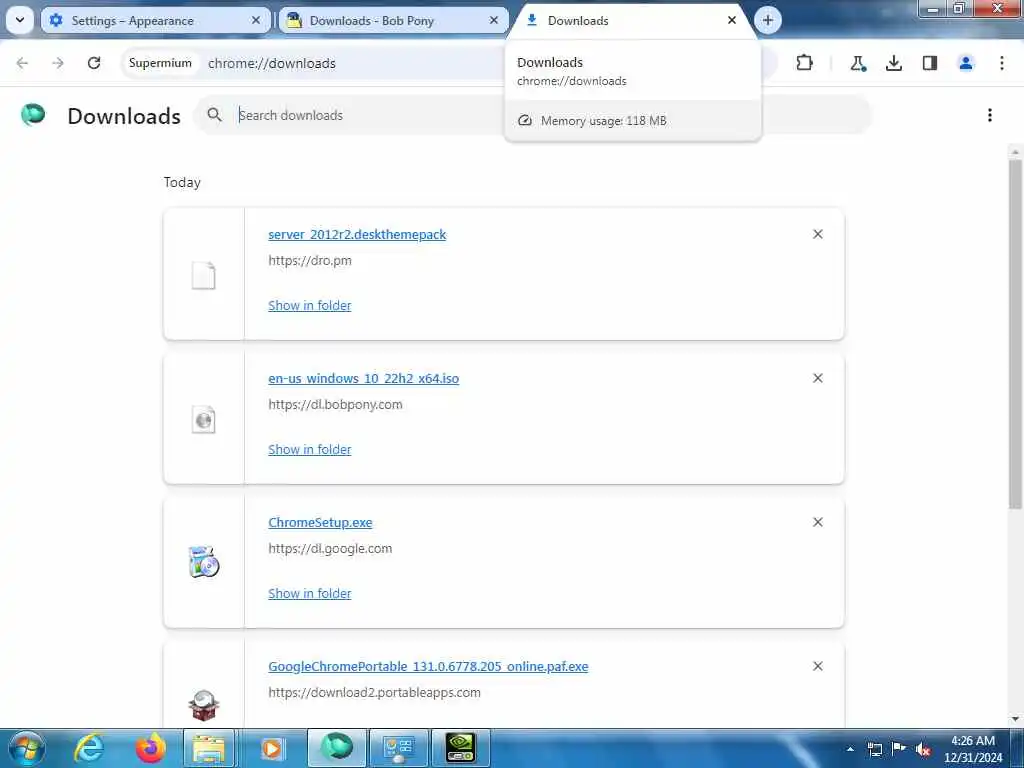
Task: Close the Settings – Appearance tab
Action: tap(256, 20)
